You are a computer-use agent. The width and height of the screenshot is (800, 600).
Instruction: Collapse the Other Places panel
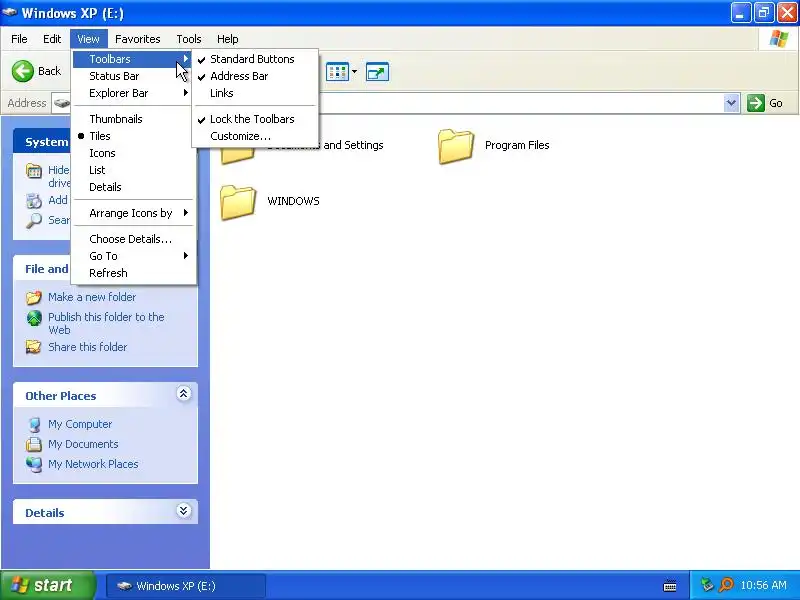pos(184,393)
